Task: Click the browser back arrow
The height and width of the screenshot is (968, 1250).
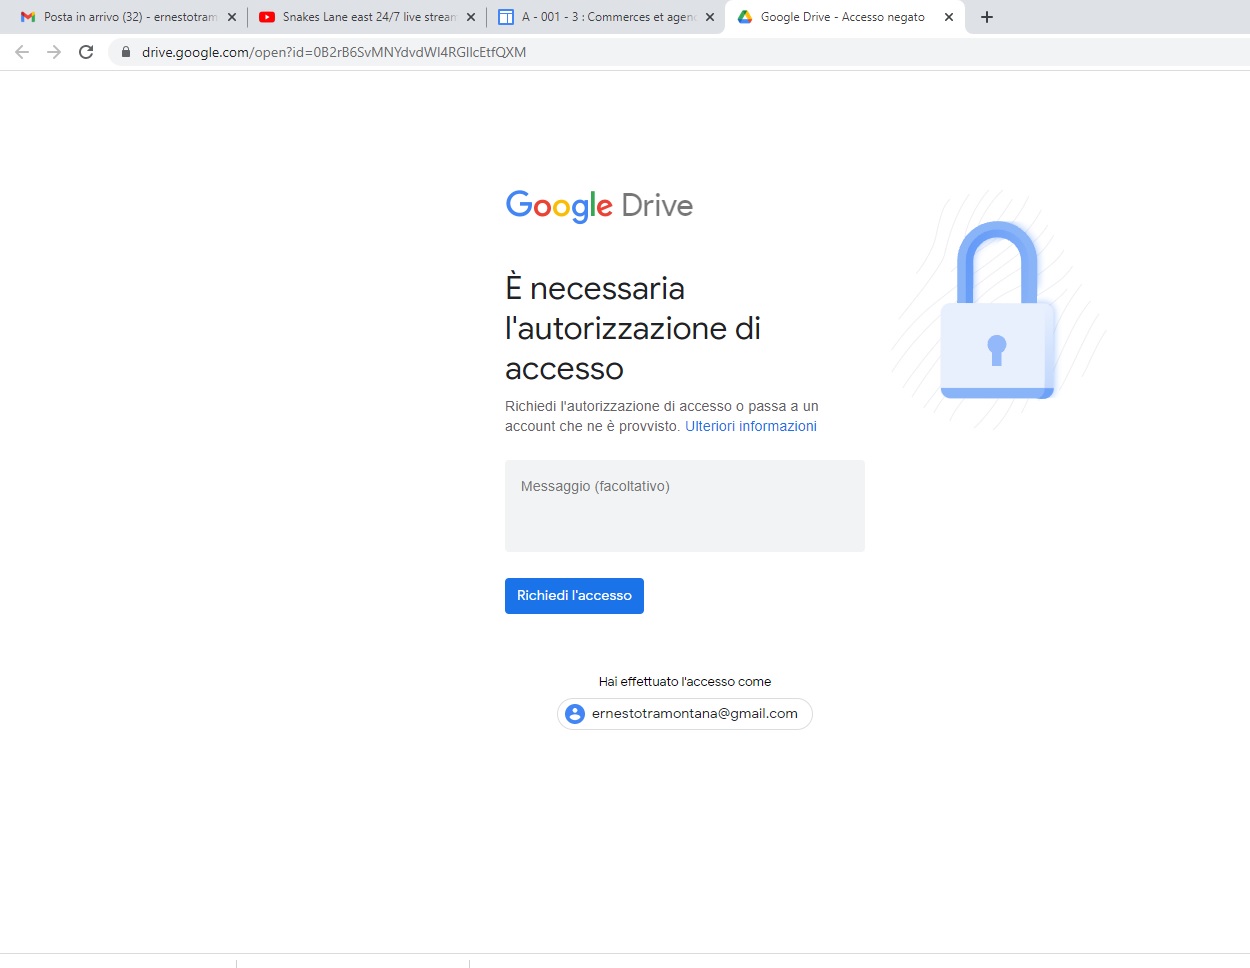Action: pos(22,52)
